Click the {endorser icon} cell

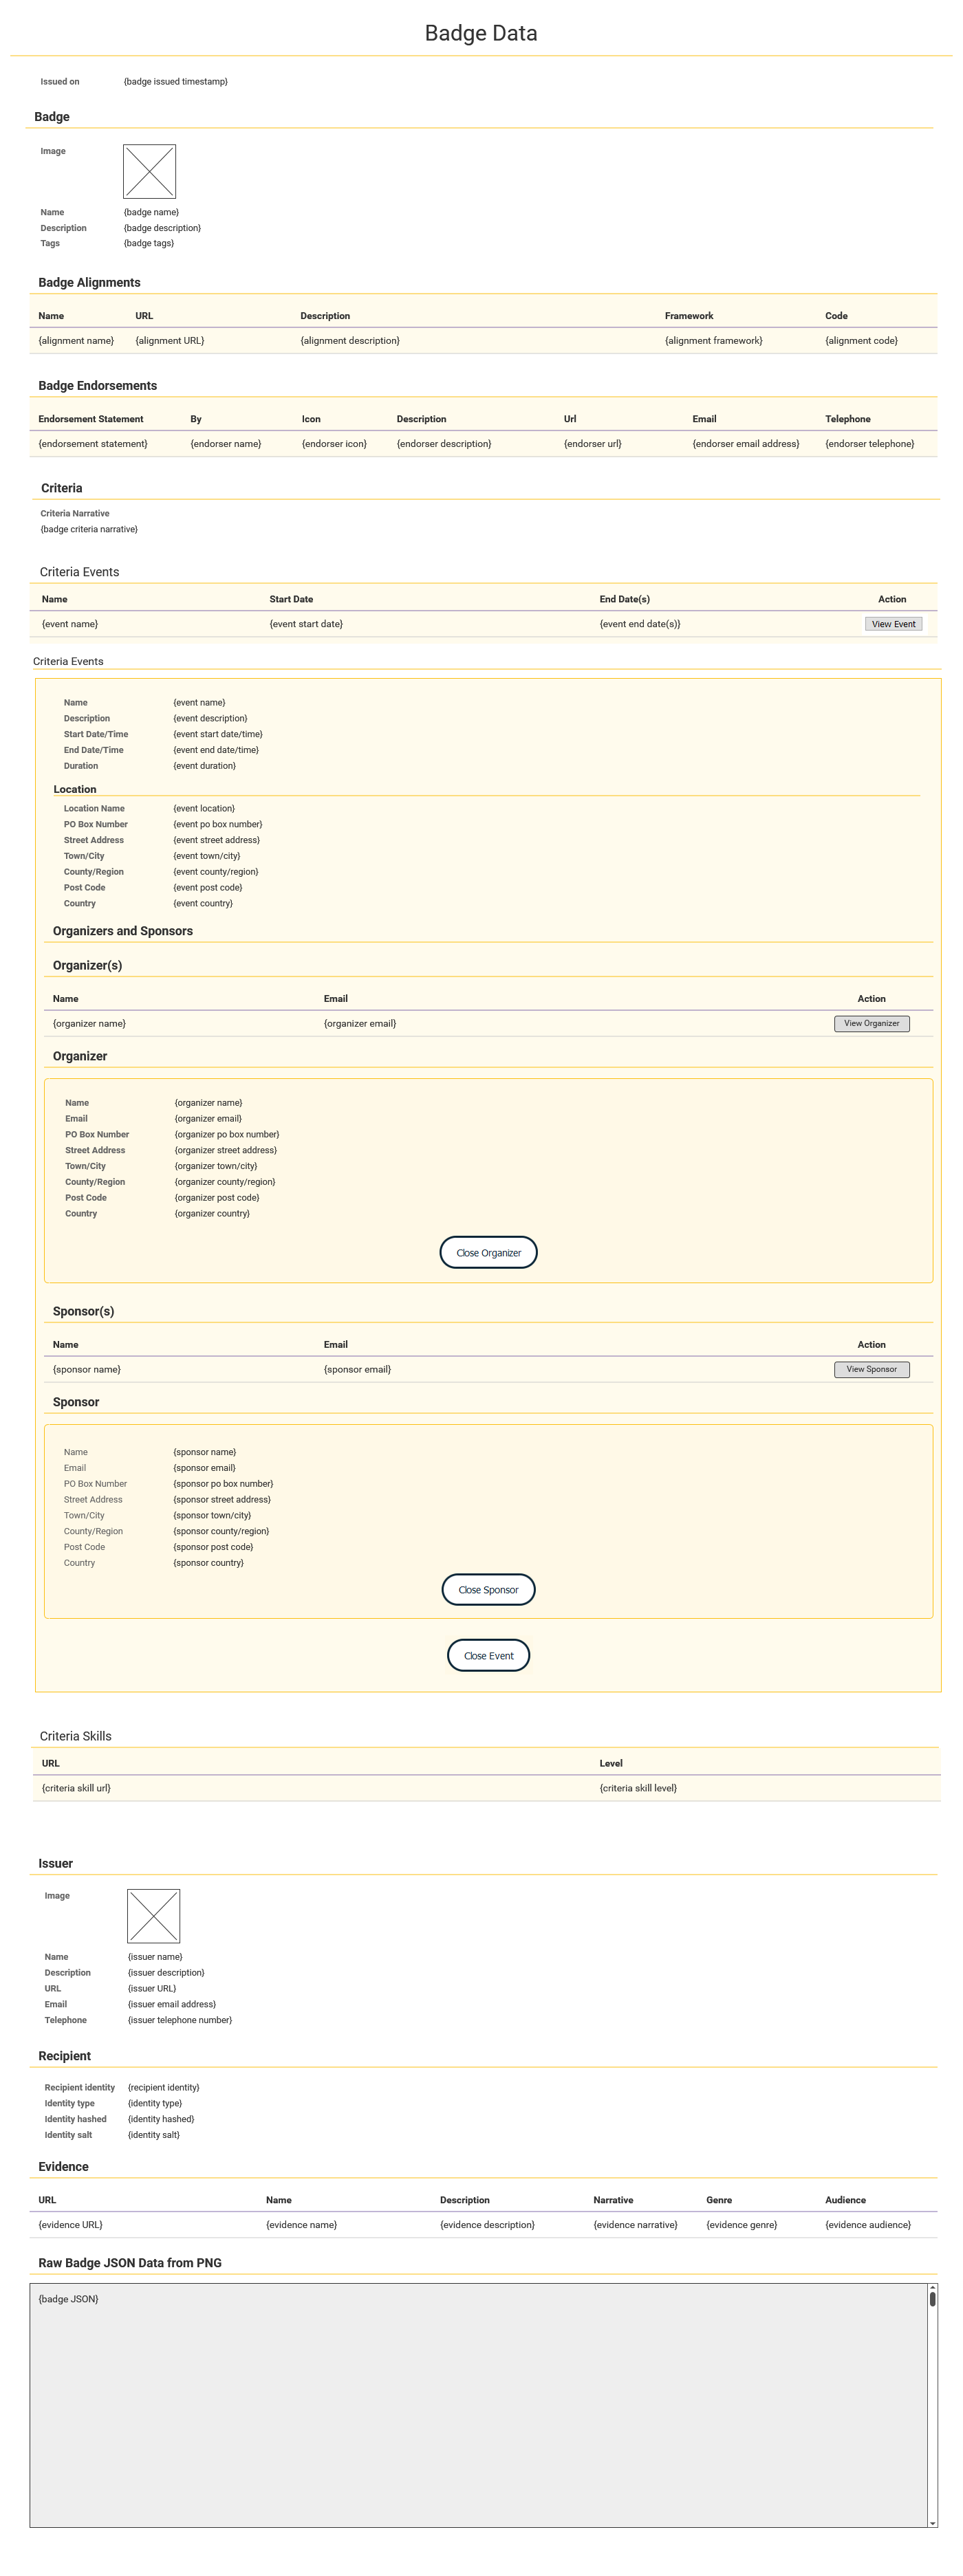(x=334, y=444)
